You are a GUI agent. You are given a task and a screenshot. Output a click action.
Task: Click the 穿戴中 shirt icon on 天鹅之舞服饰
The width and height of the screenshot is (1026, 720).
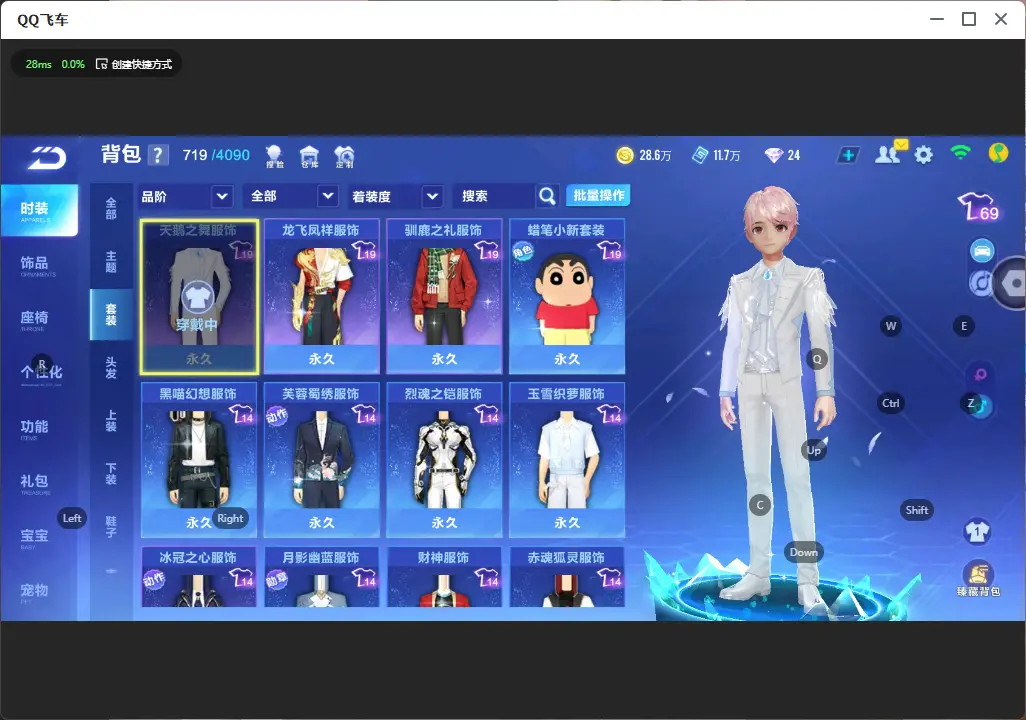(197, 298)
